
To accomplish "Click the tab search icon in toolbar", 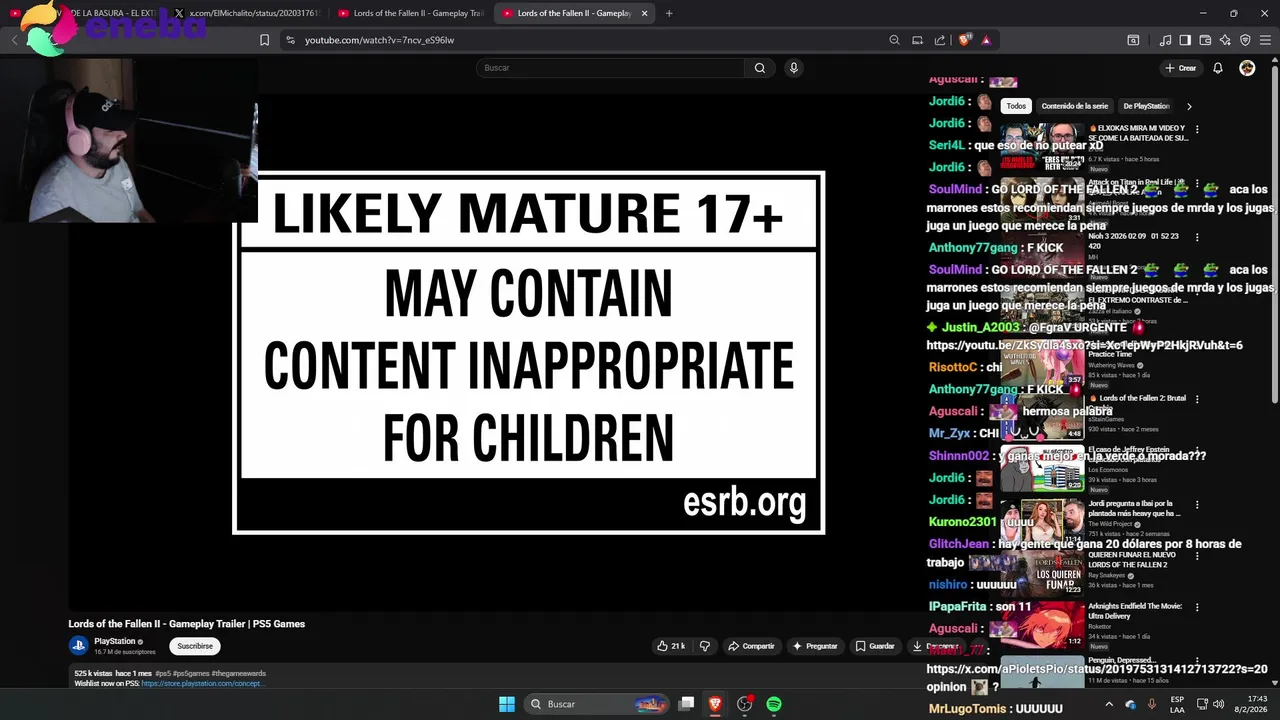I will click(x=1133, y=40).
